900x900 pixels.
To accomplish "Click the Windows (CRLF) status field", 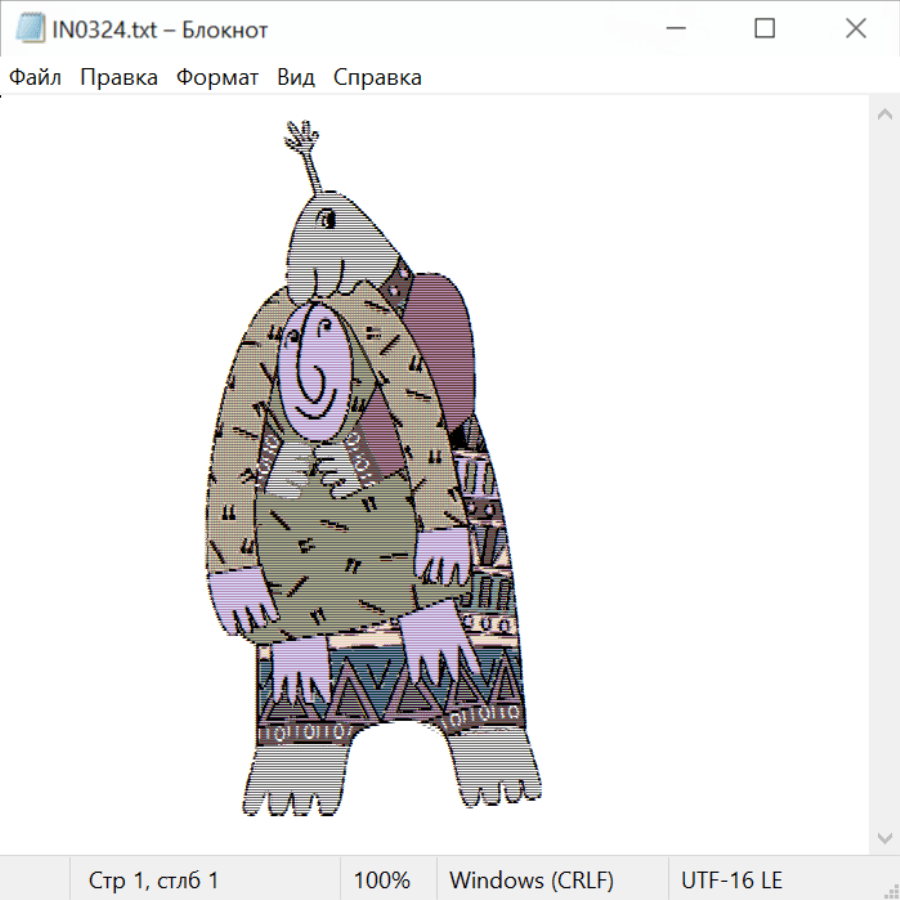I will click(531, 881).
